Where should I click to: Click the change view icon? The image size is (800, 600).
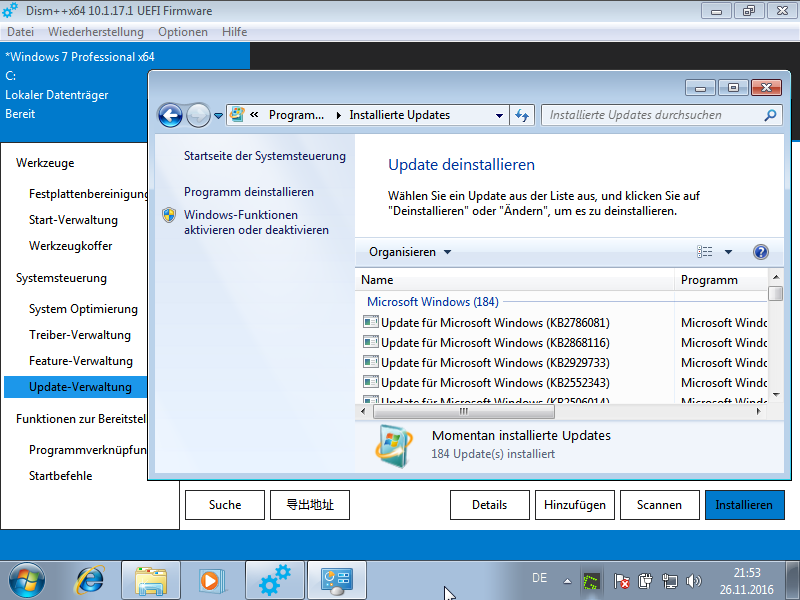point(705,252)
